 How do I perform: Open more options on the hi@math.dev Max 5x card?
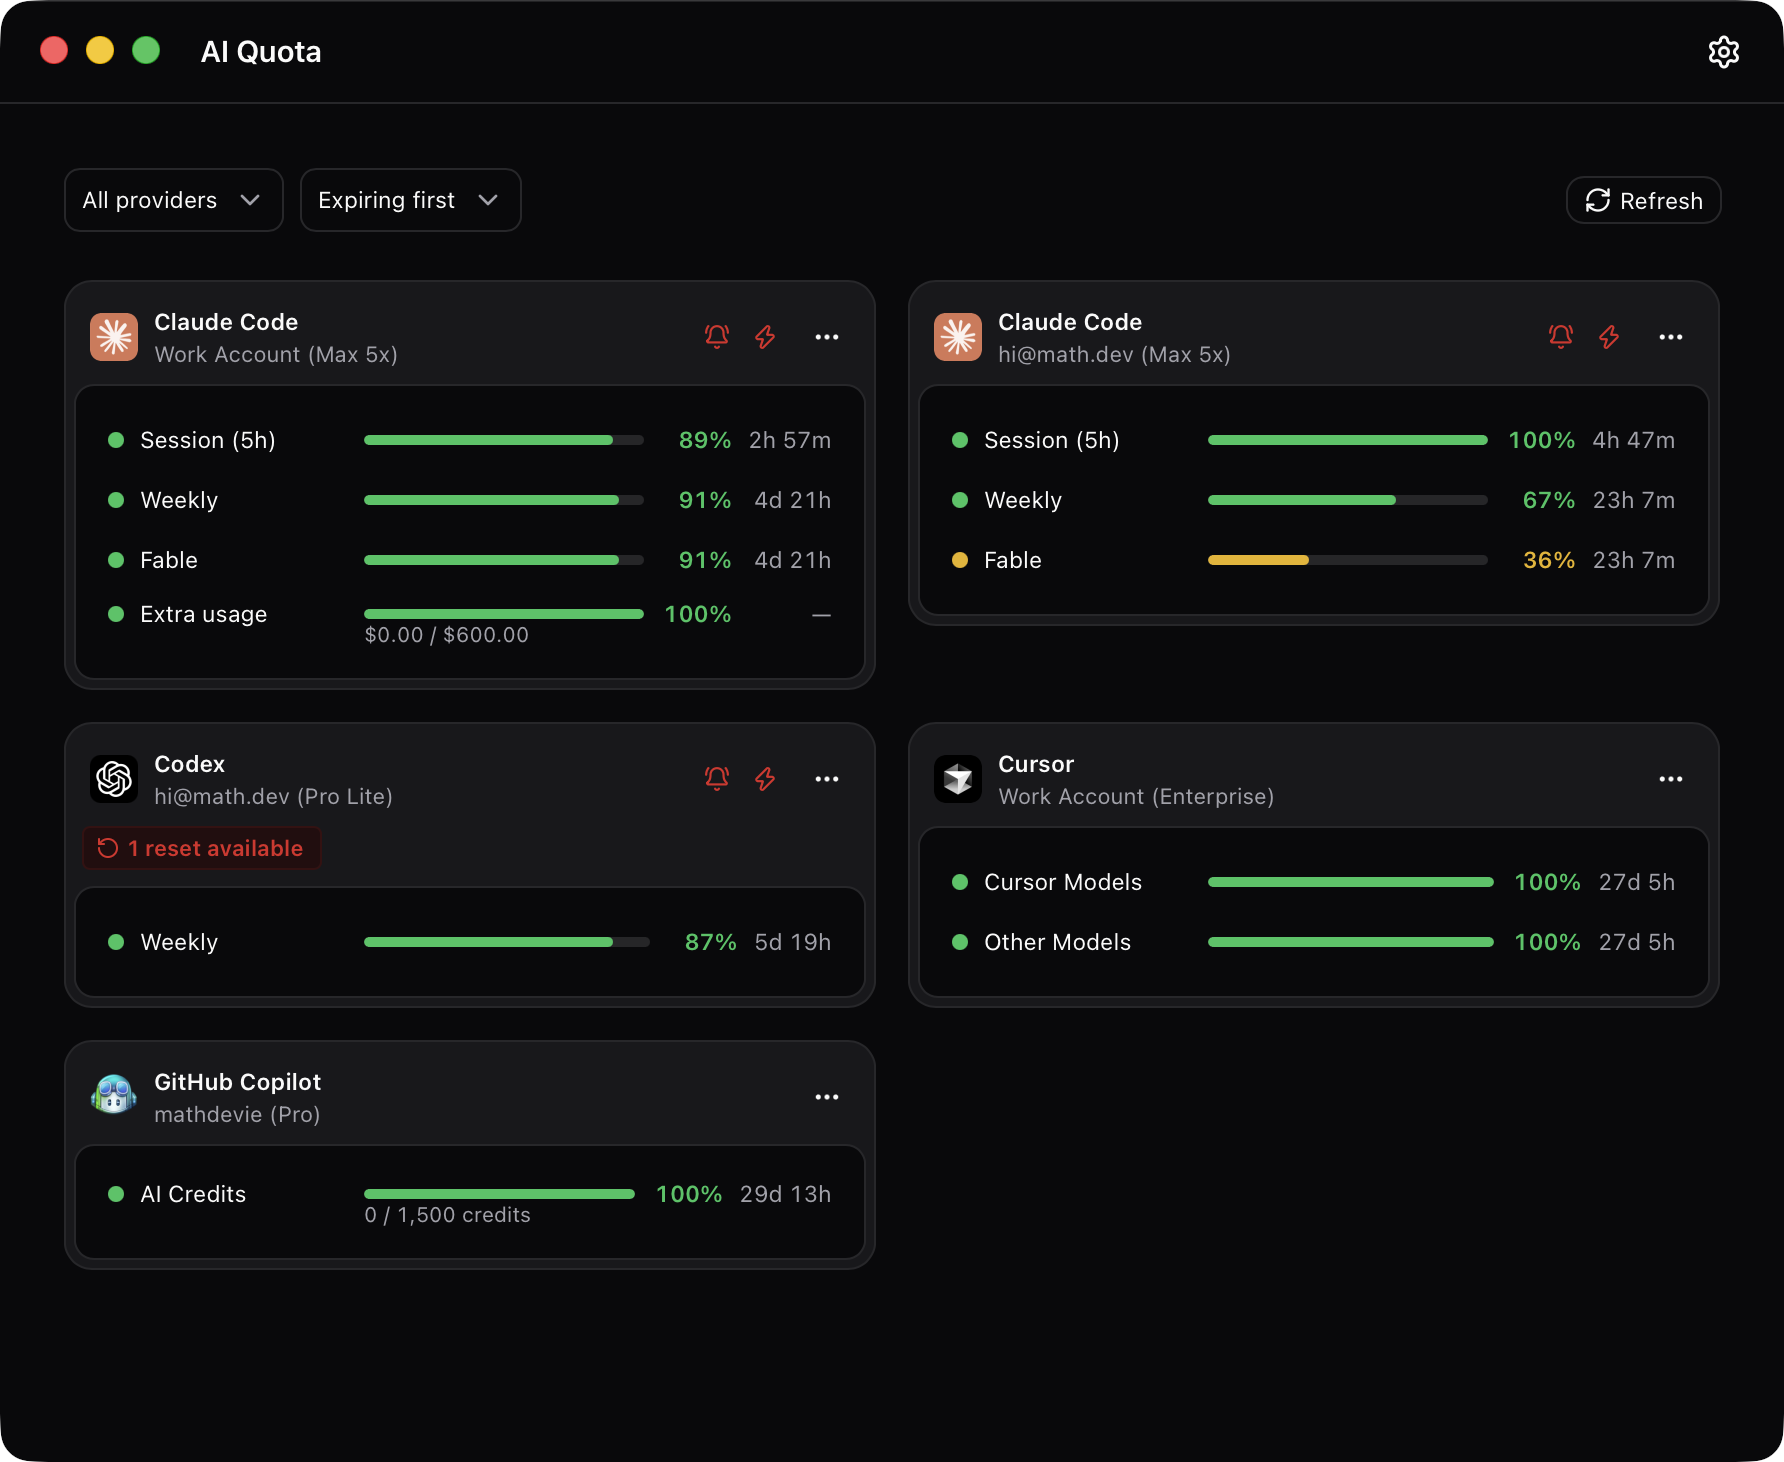click(x=1671, y=337)
